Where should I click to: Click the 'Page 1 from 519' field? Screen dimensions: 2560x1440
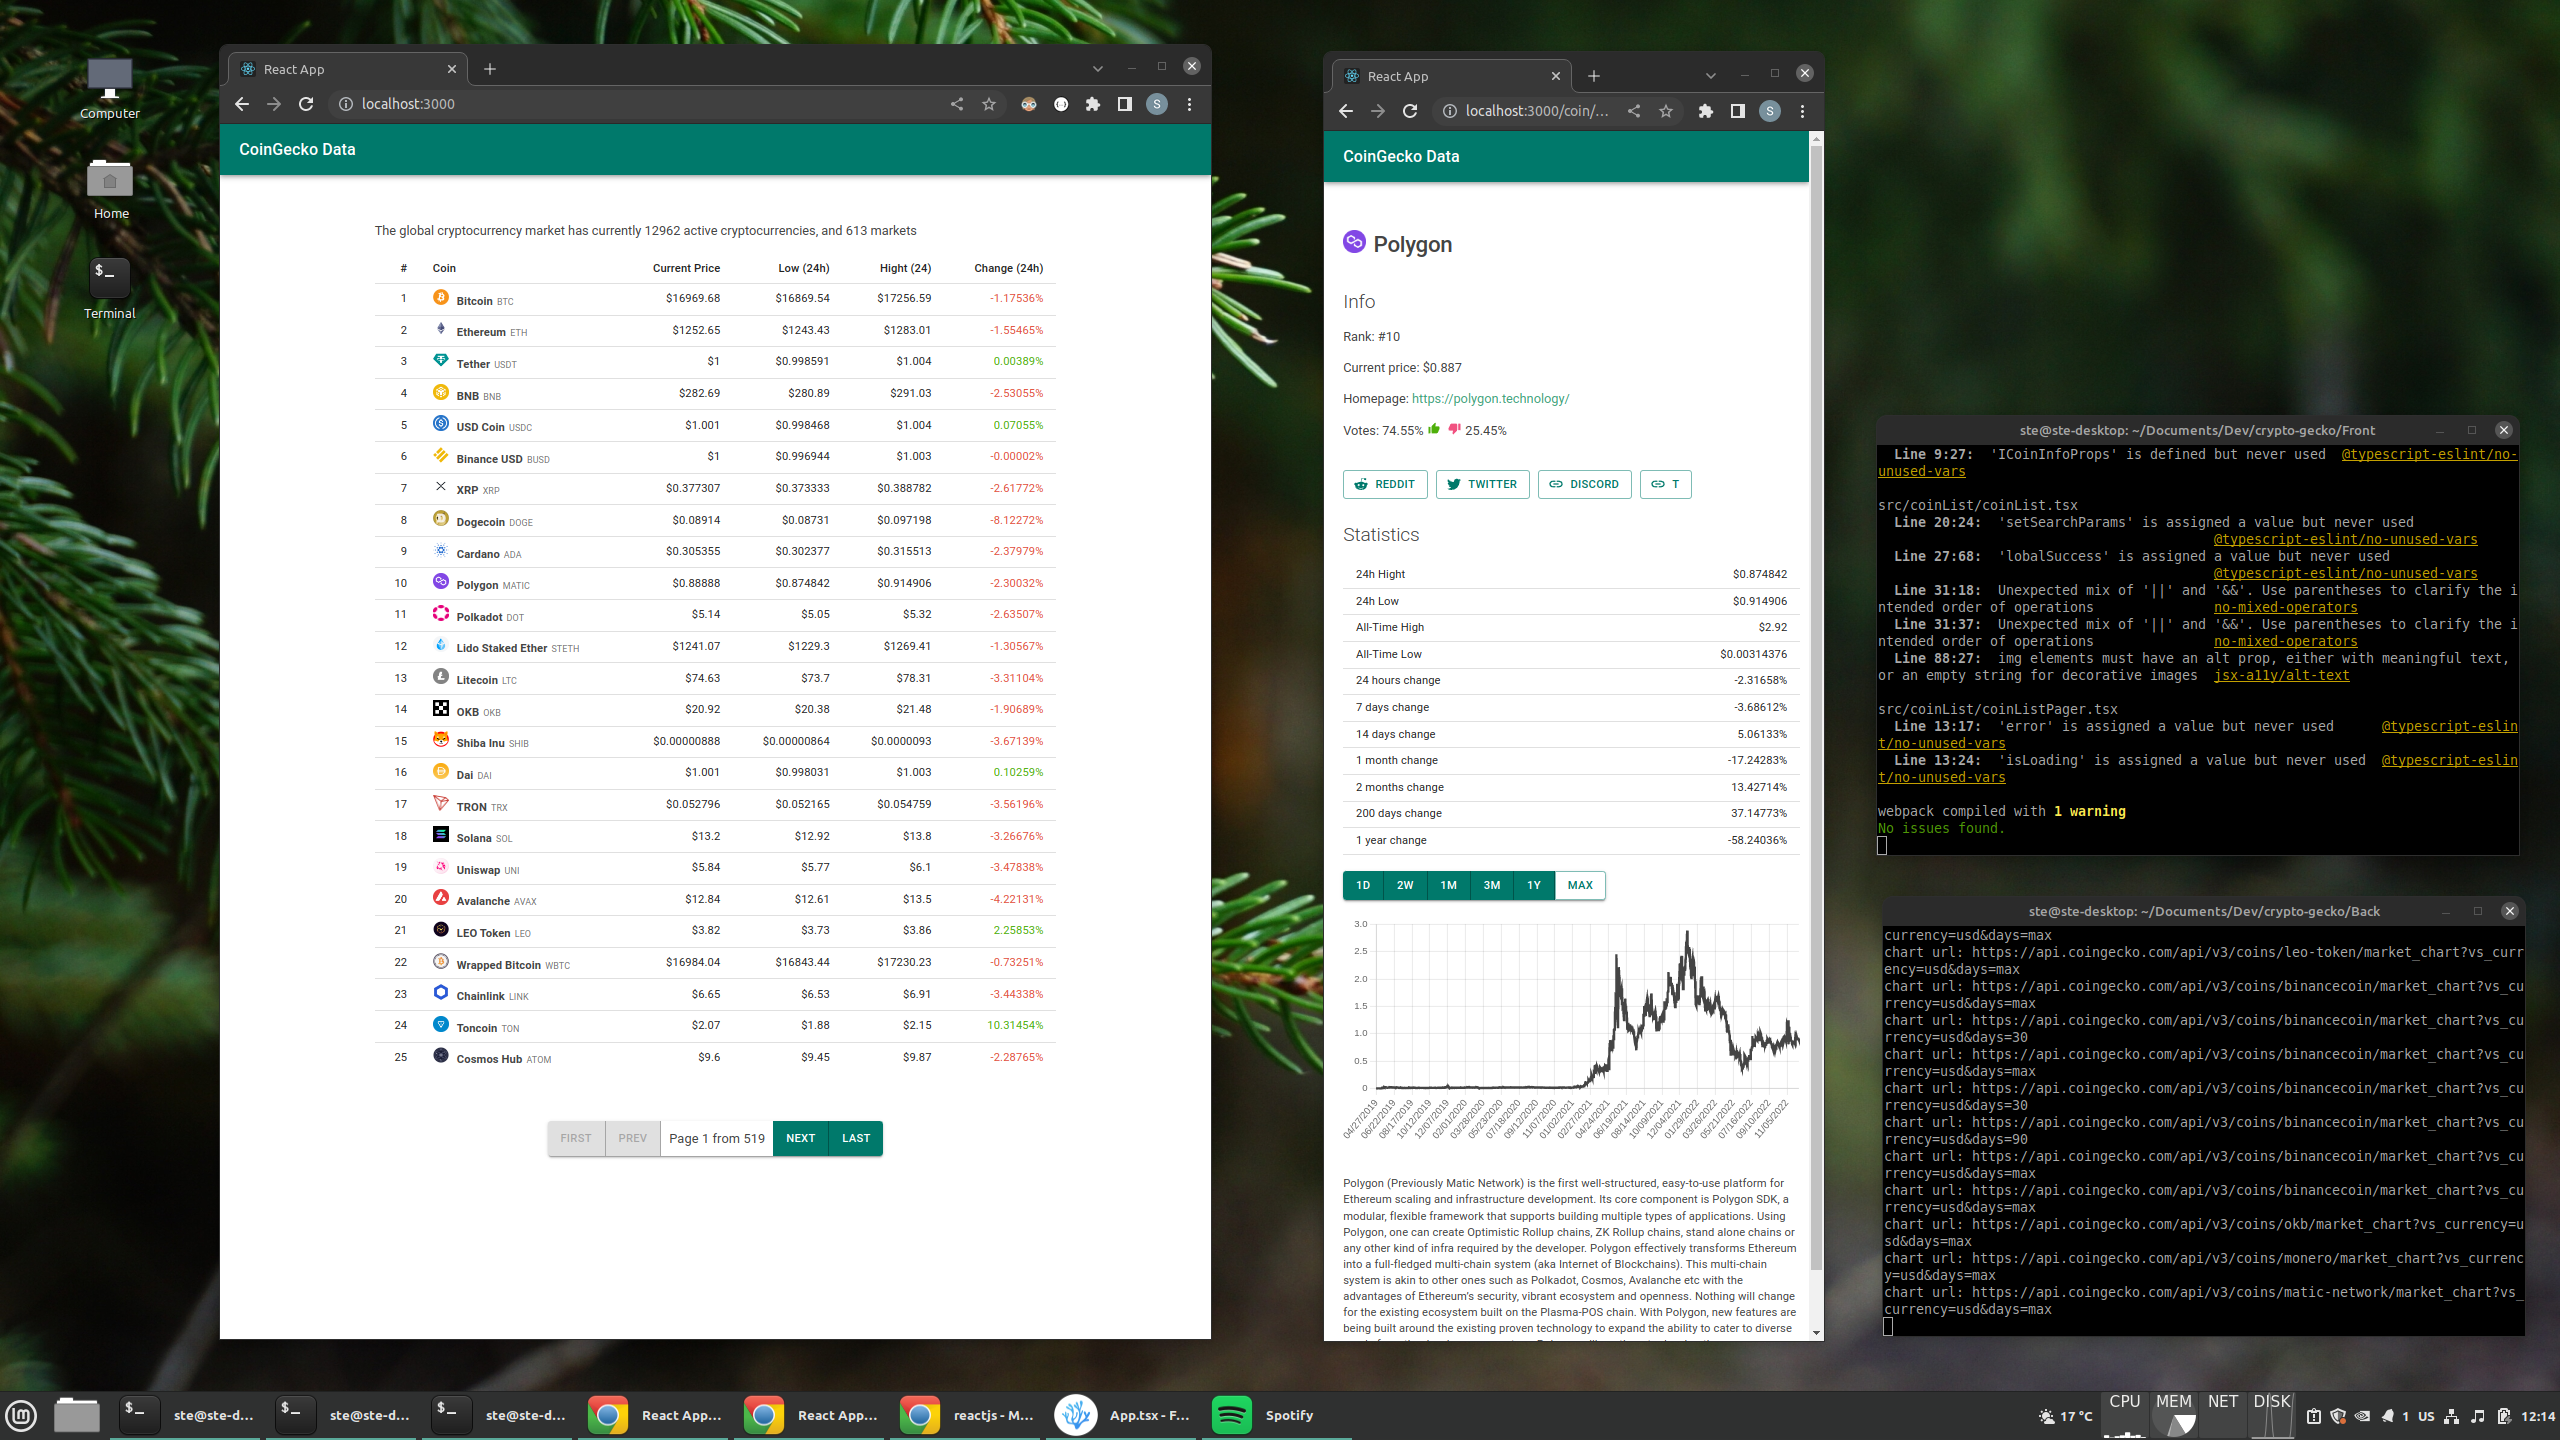point(716,1138)
